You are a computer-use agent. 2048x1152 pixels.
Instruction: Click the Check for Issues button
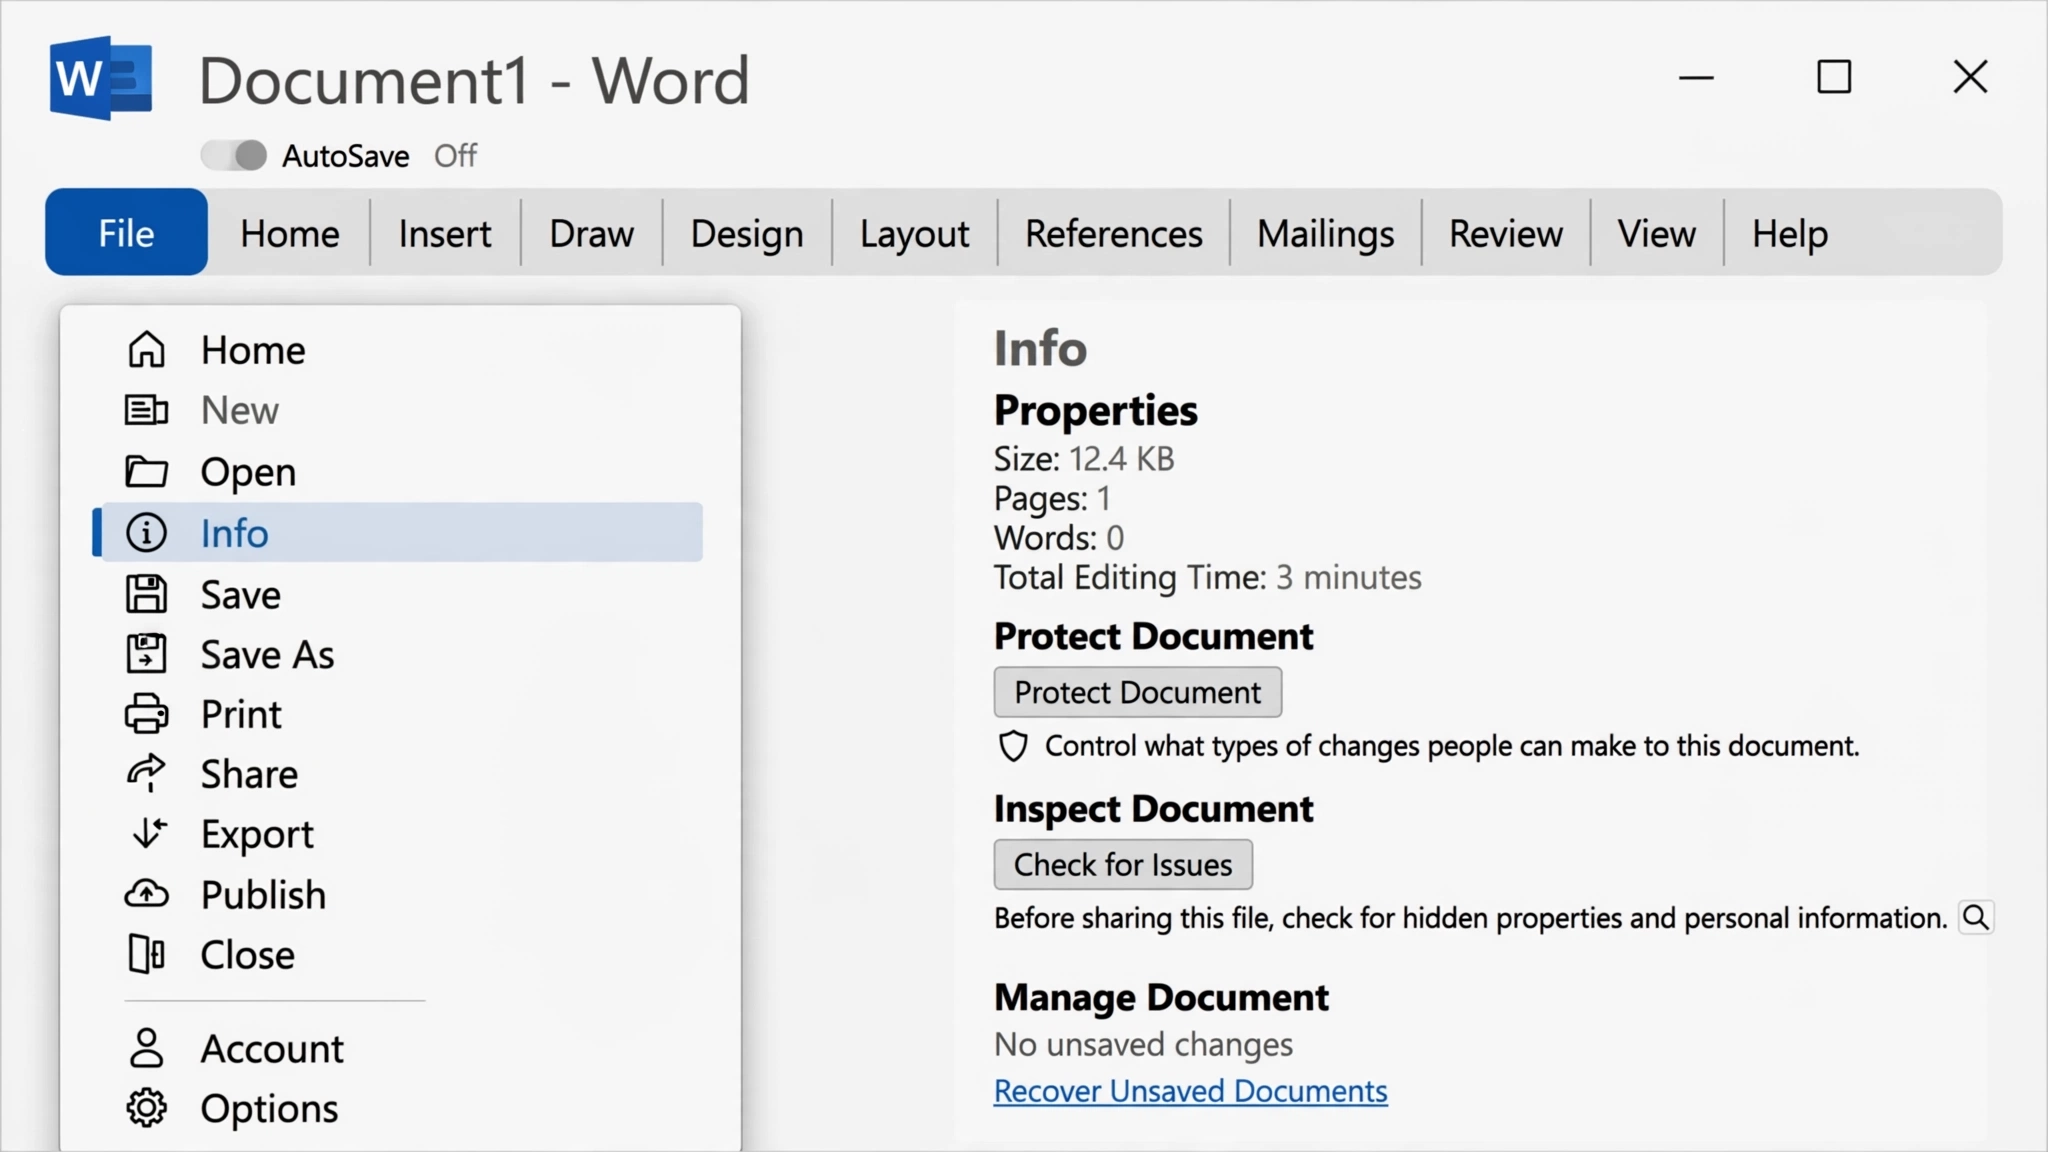(x=1123, y=864)
